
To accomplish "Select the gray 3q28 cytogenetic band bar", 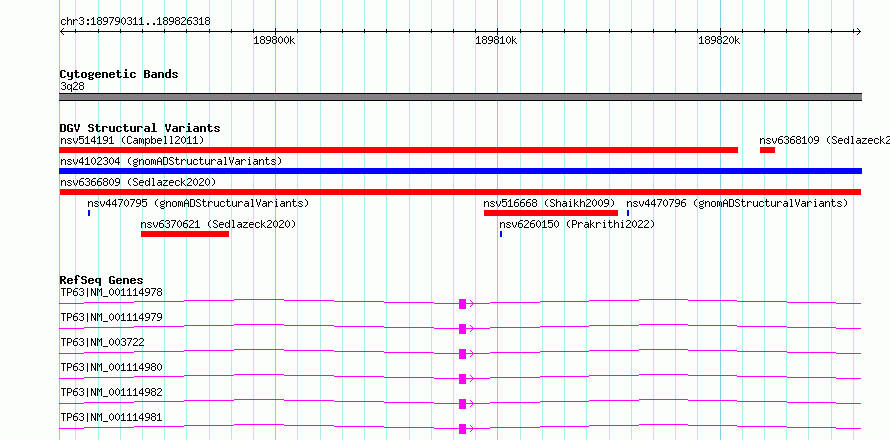I will [460, 97].
